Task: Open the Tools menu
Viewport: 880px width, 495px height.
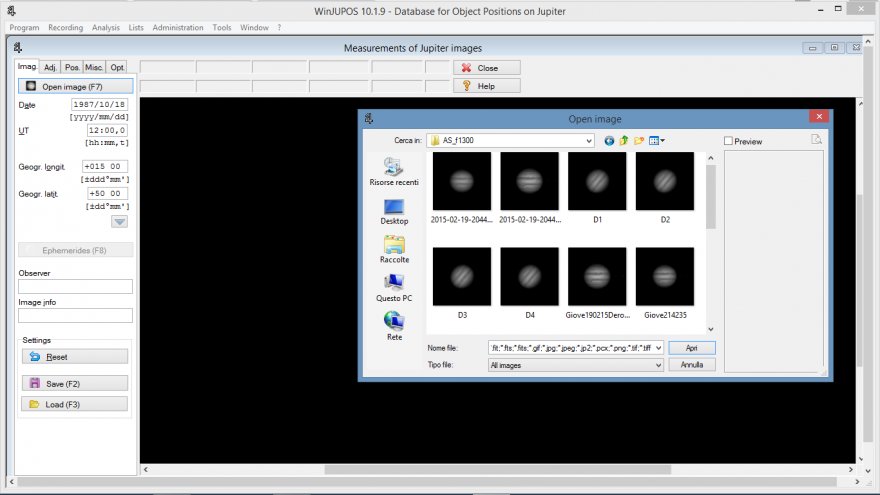Action: 222,28
